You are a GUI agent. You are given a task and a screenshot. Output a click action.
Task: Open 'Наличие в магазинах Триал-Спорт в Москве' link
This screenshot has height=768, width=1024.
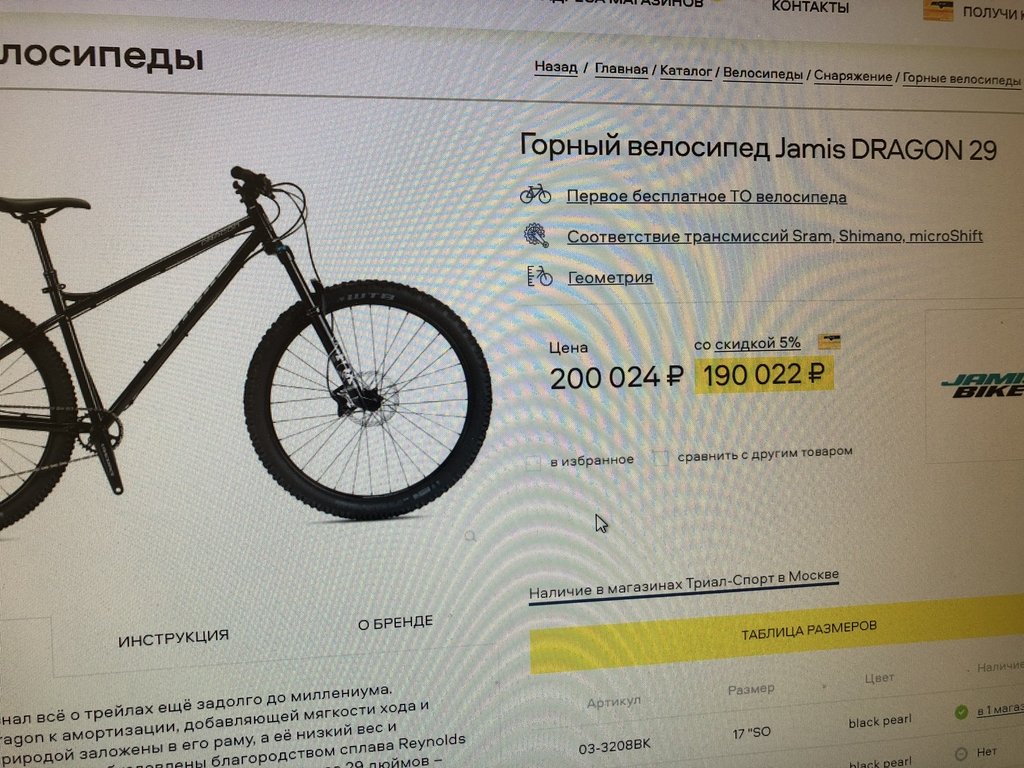pyautogui.click(x=683, y=584)
